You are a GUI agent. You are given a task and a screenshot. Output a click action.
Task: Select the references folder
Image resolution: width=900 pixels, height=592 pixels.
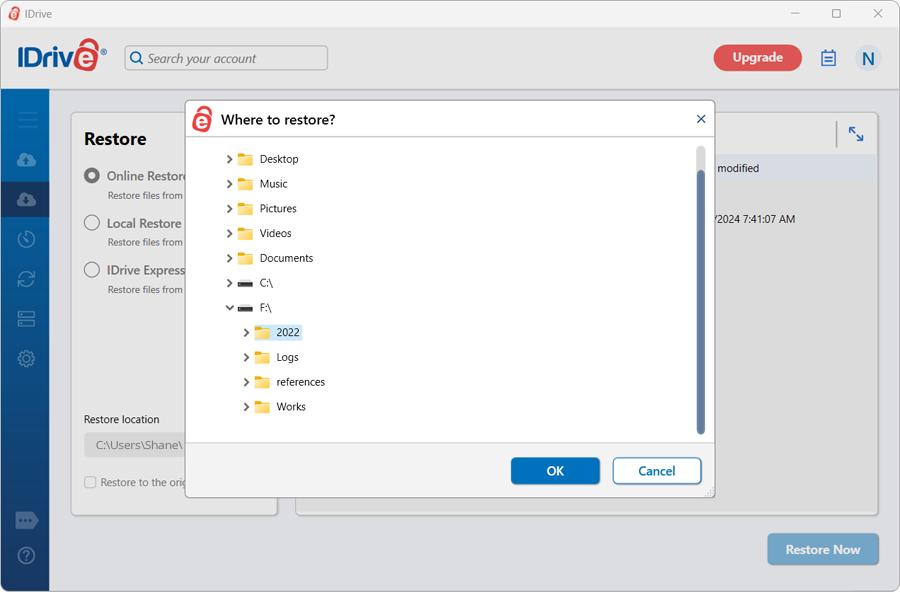coord(300,382)
